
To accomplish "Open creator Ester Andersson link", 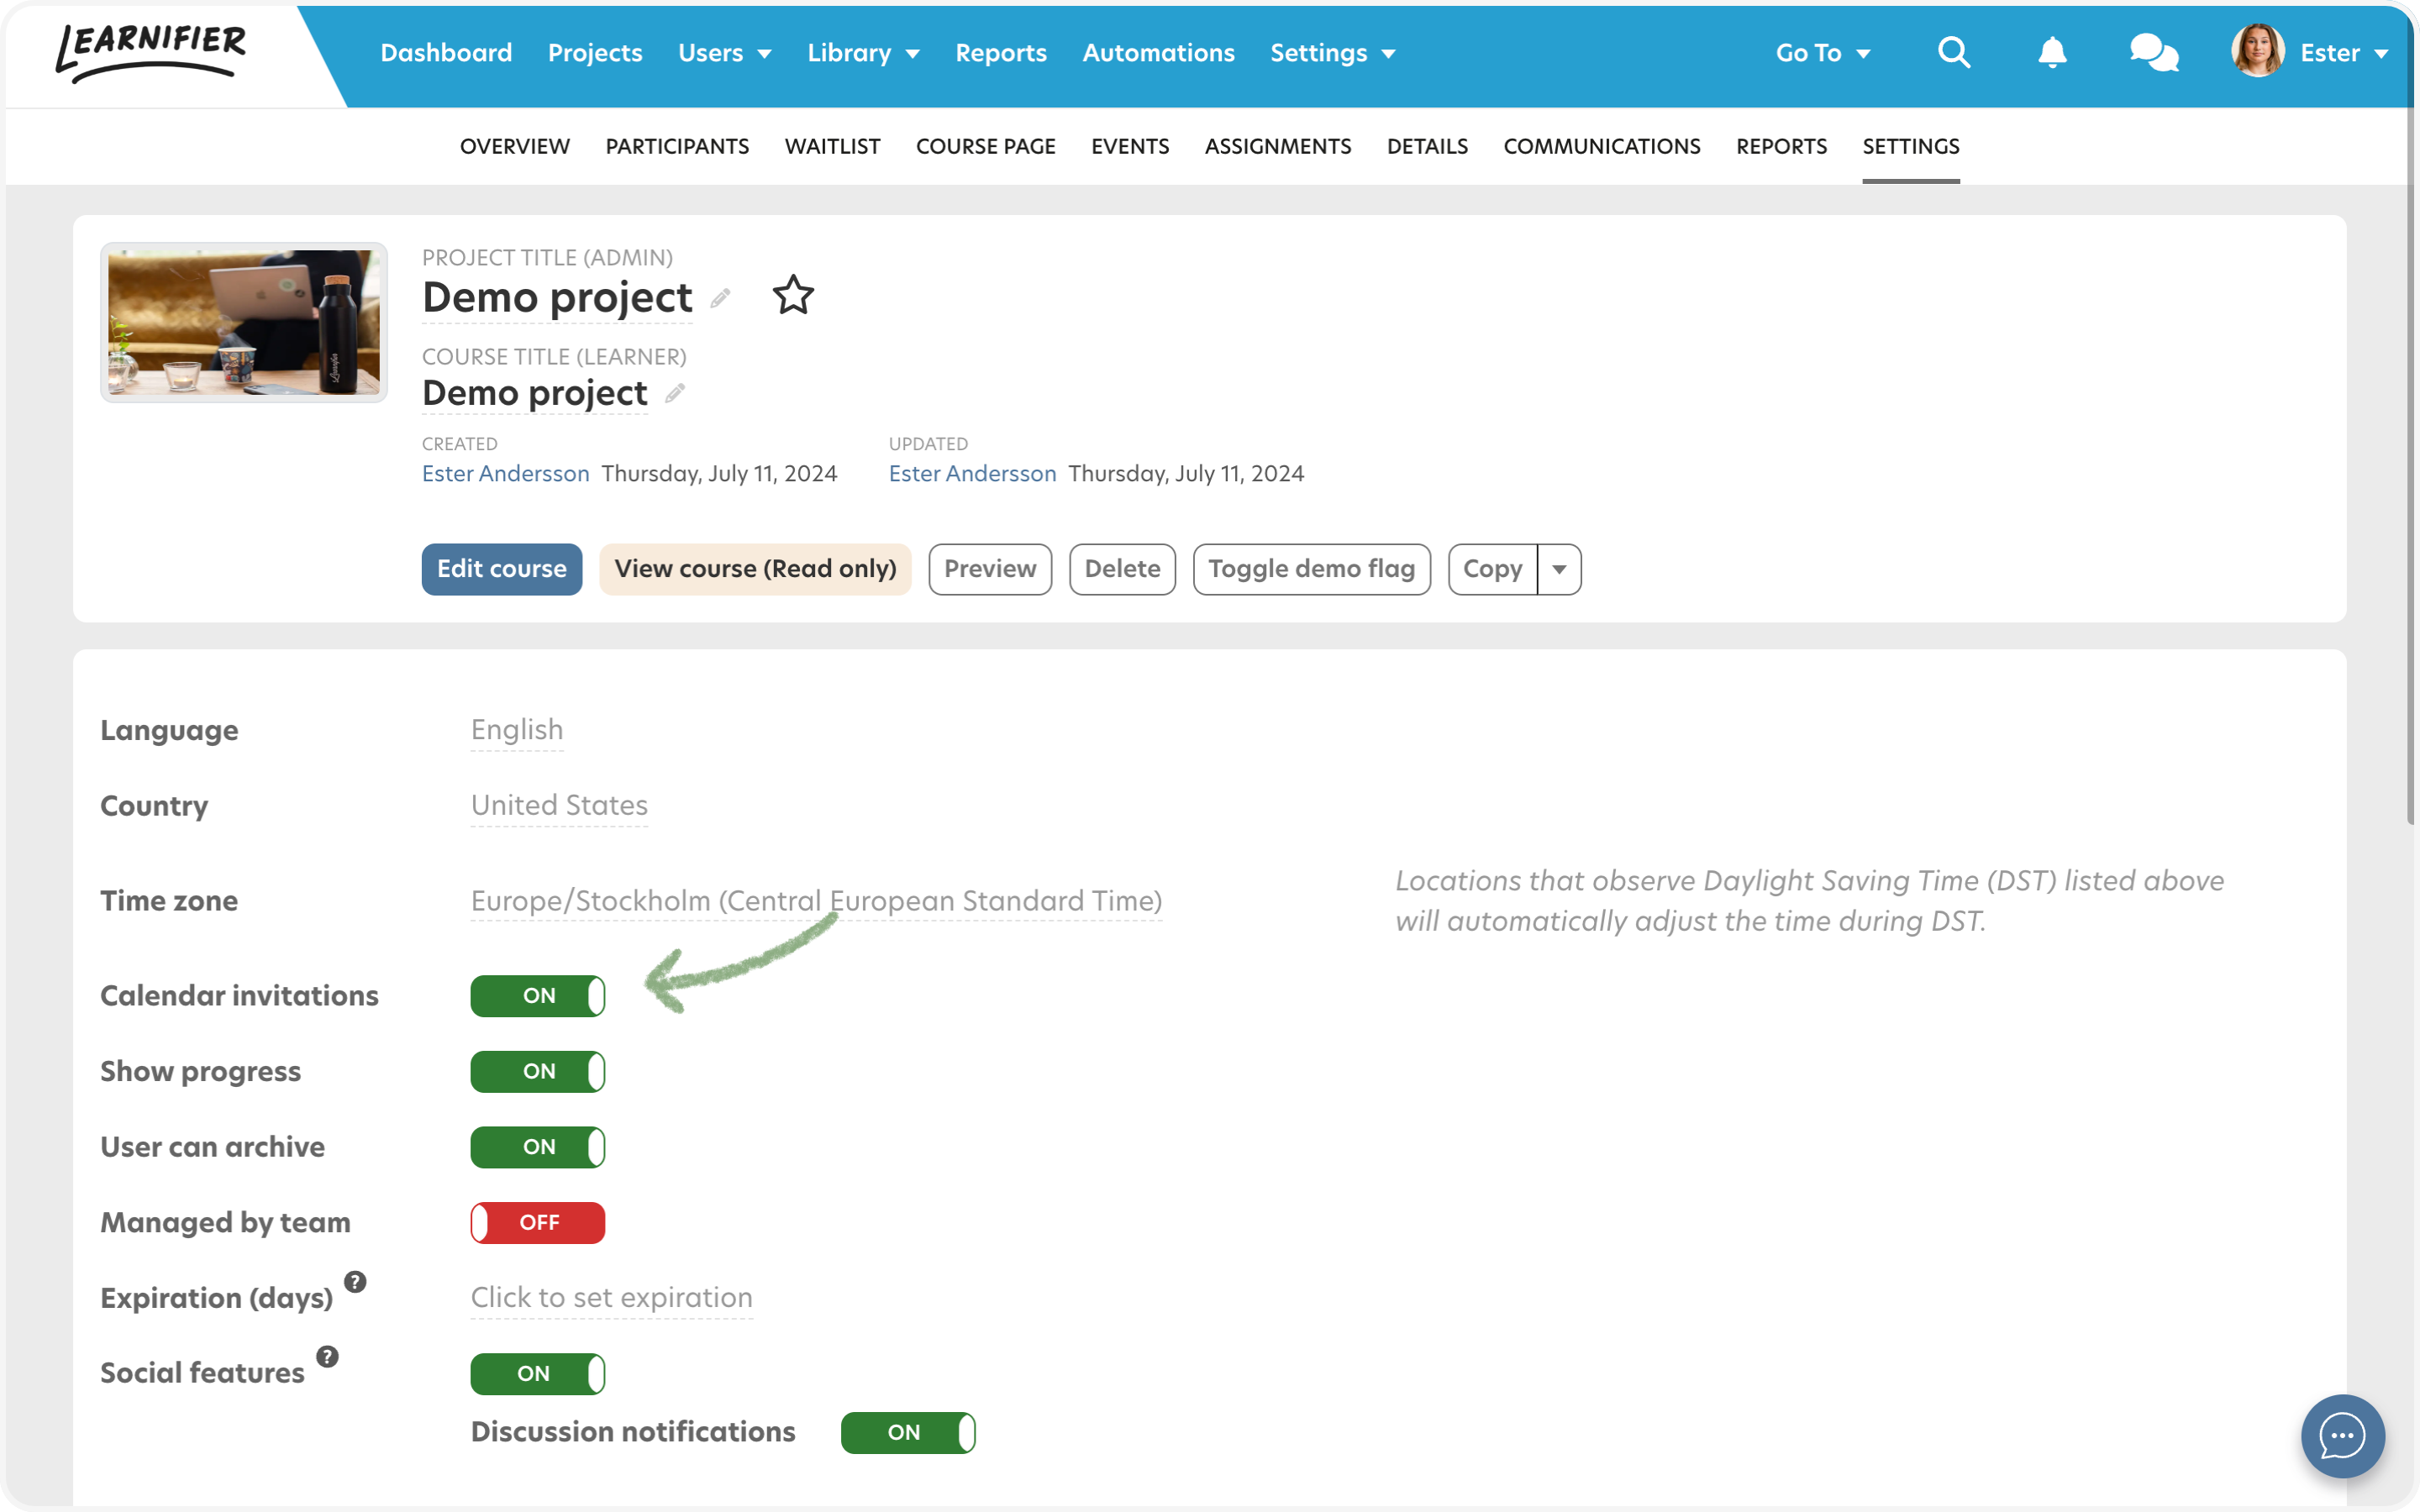I will tap(506, 474).
